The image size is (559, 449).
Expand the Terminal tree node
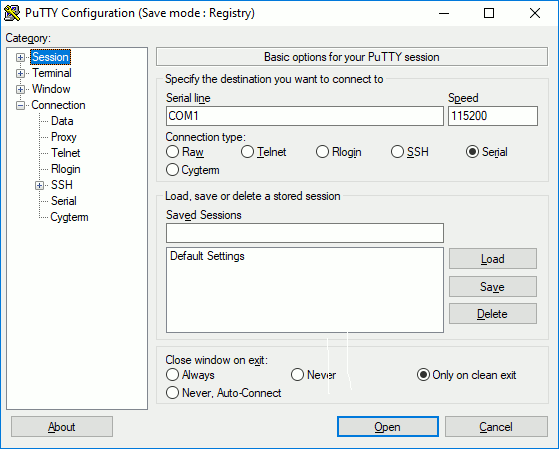(x=20, y=73)
